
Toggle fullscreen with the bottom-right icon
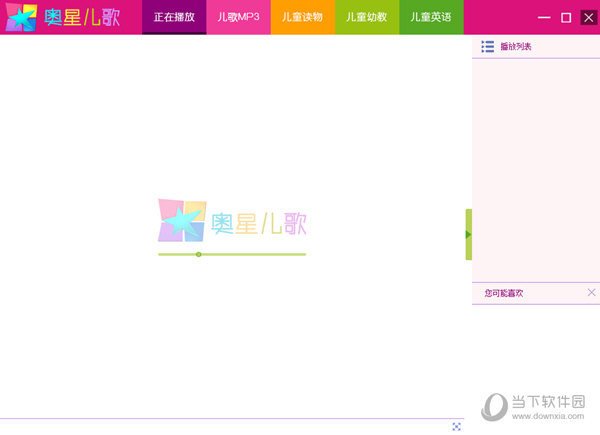point(457,427)
